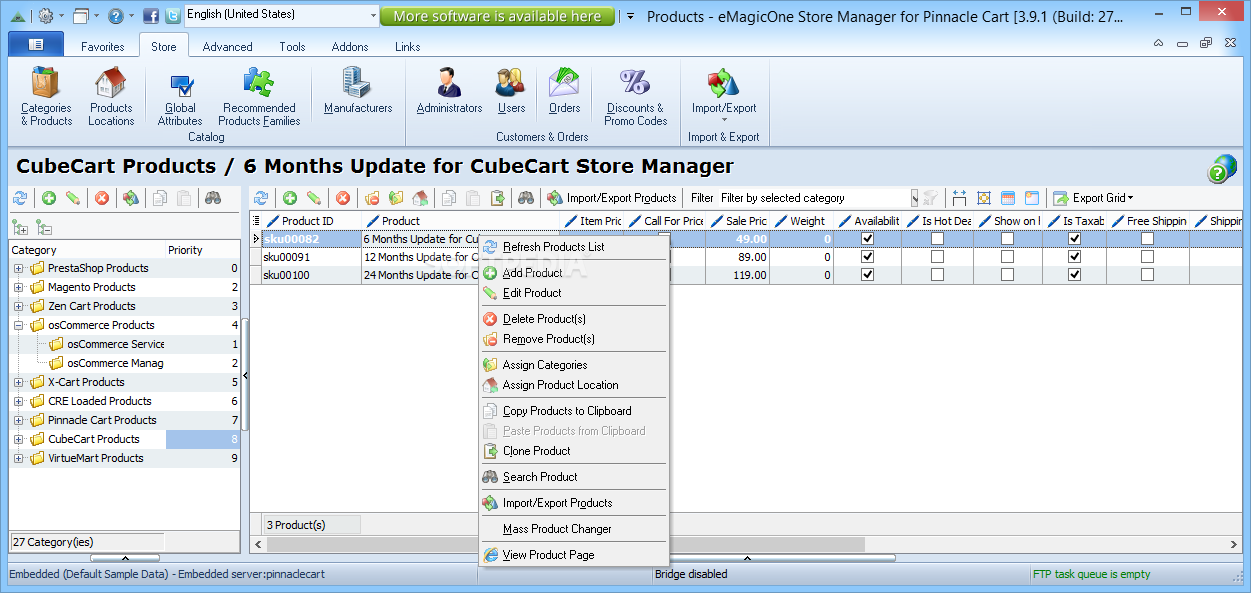Switch to Favorites ribbon tab
1251x593 pixels.
click(102, 47)
